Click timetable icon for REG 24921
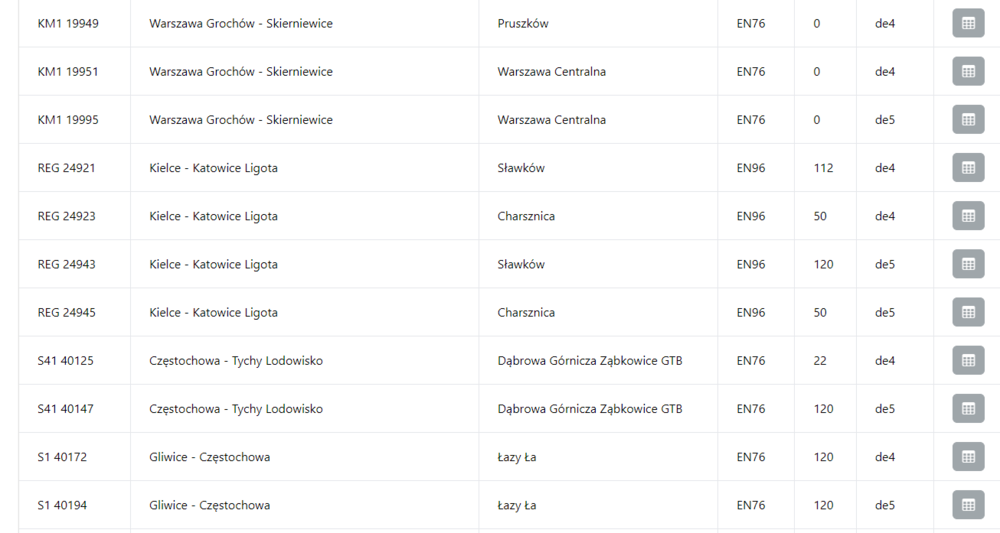 [x=968, y=168]
